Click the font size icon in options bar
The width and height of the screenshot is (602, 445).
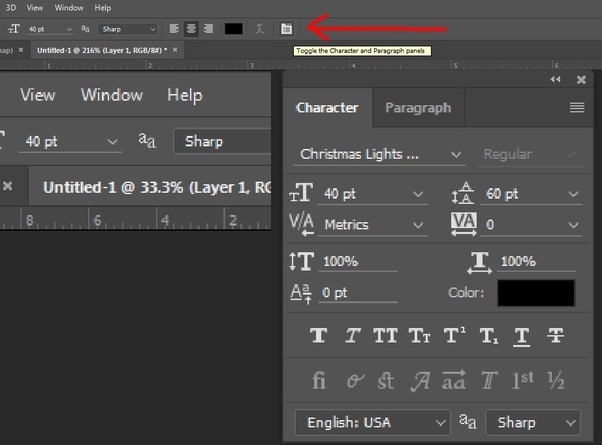coord(14,29)
